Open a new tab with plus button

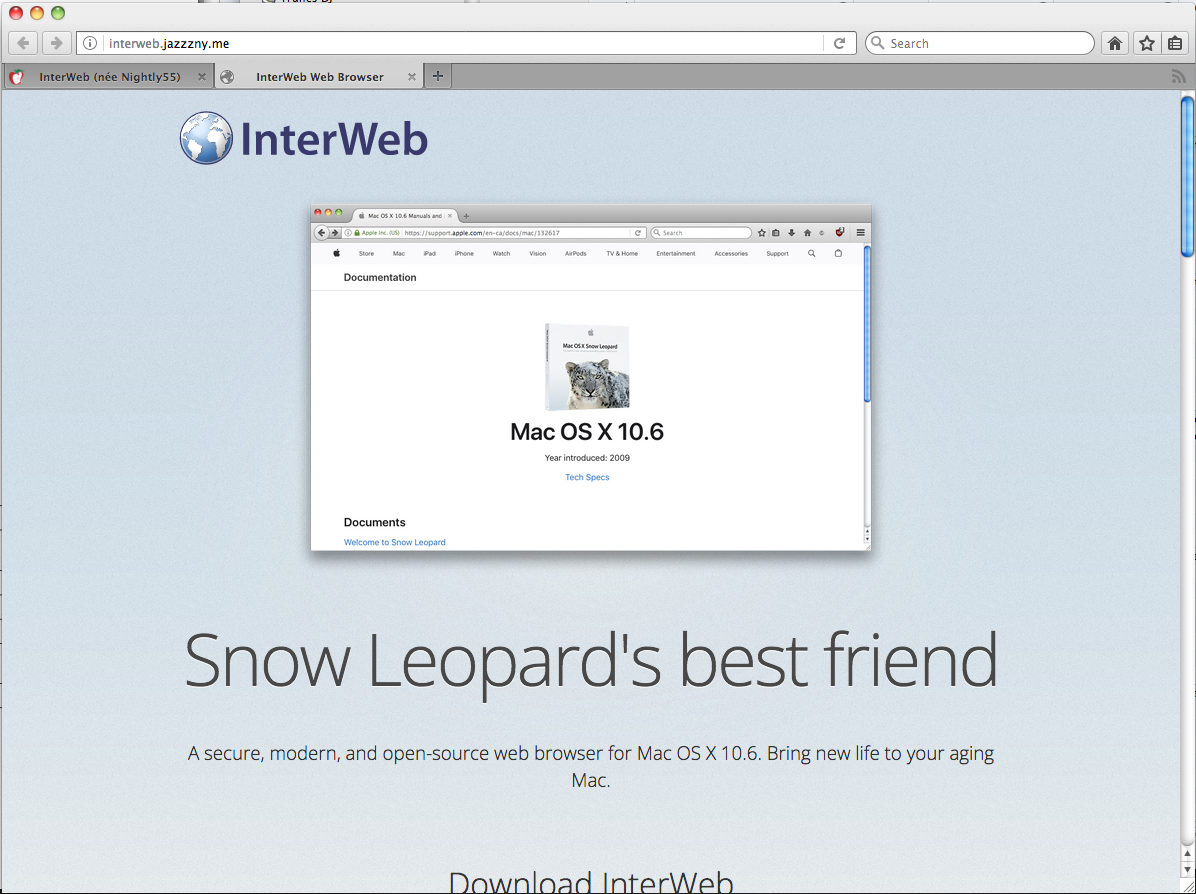[438, 76]
